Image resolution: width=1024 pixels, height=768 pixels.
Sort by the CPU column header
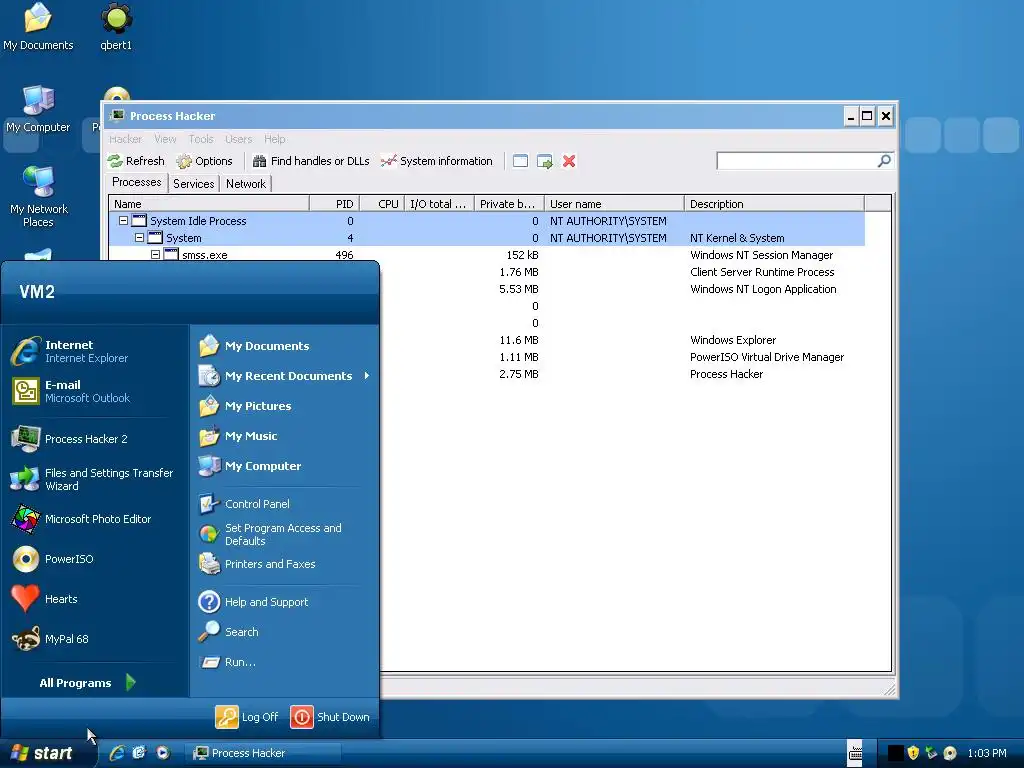(382, 204)
